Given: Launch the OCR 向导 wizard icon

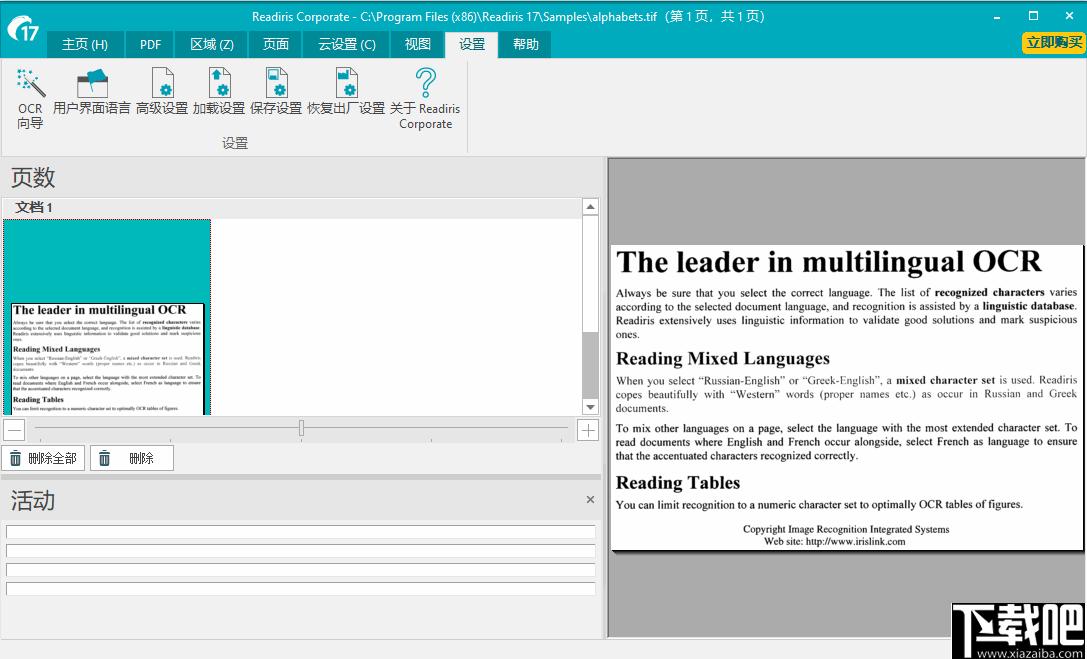Looking at the screenshot, I should tap(30, 99).
